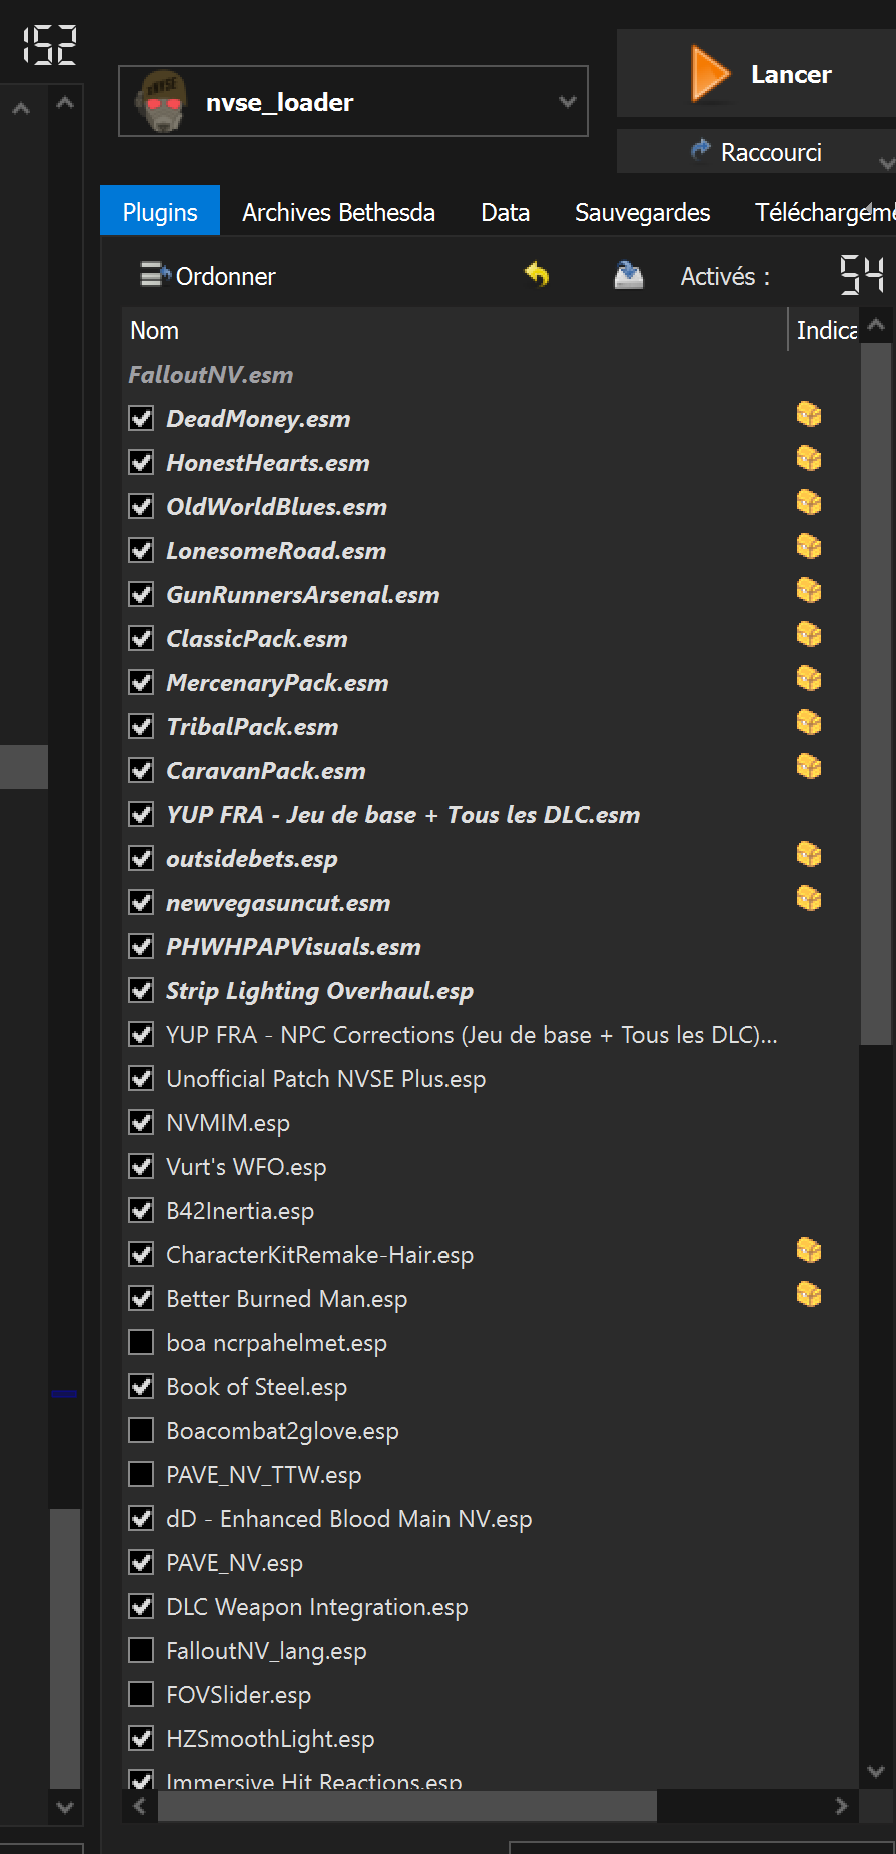Uncheck the Book of Steel.esp plugin
The width and height of the screenshot is (896, 1854).
point(141,1386)
